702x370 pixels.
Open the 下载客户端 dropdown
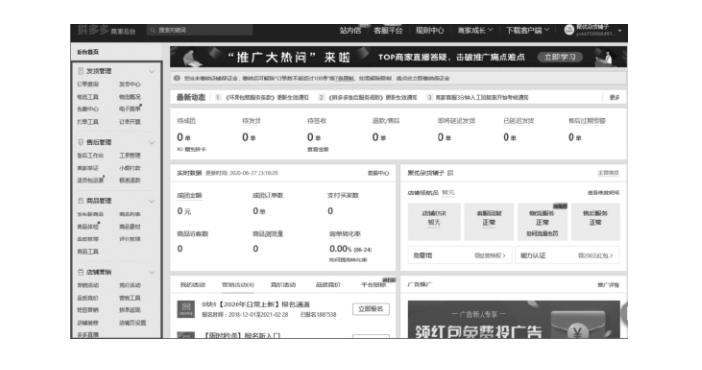[527, 30]
